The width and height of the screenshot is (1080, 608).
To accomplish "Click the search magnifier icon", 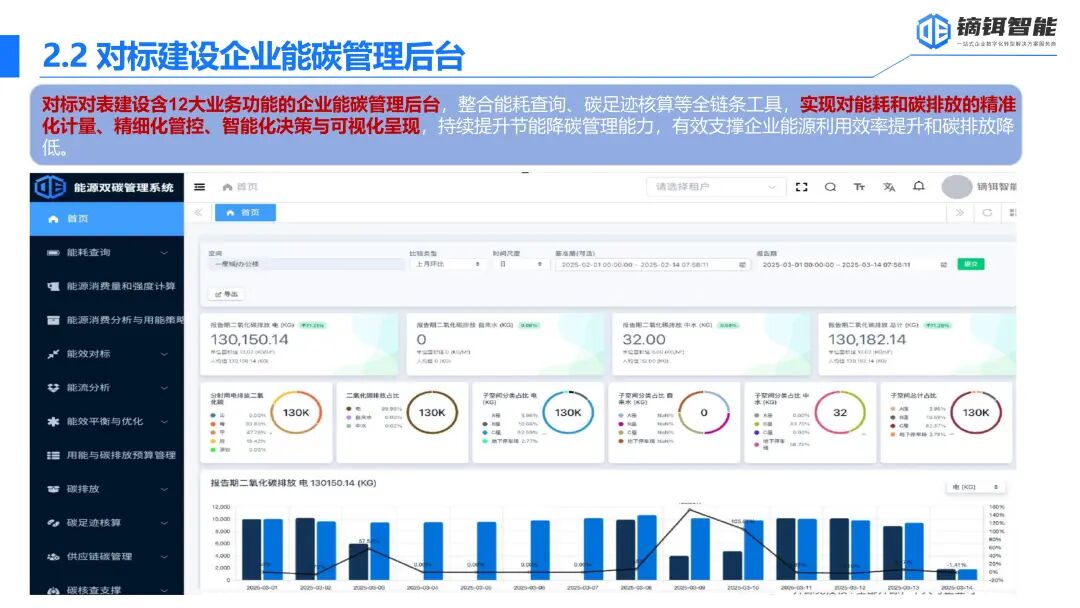I will (830, 187).
